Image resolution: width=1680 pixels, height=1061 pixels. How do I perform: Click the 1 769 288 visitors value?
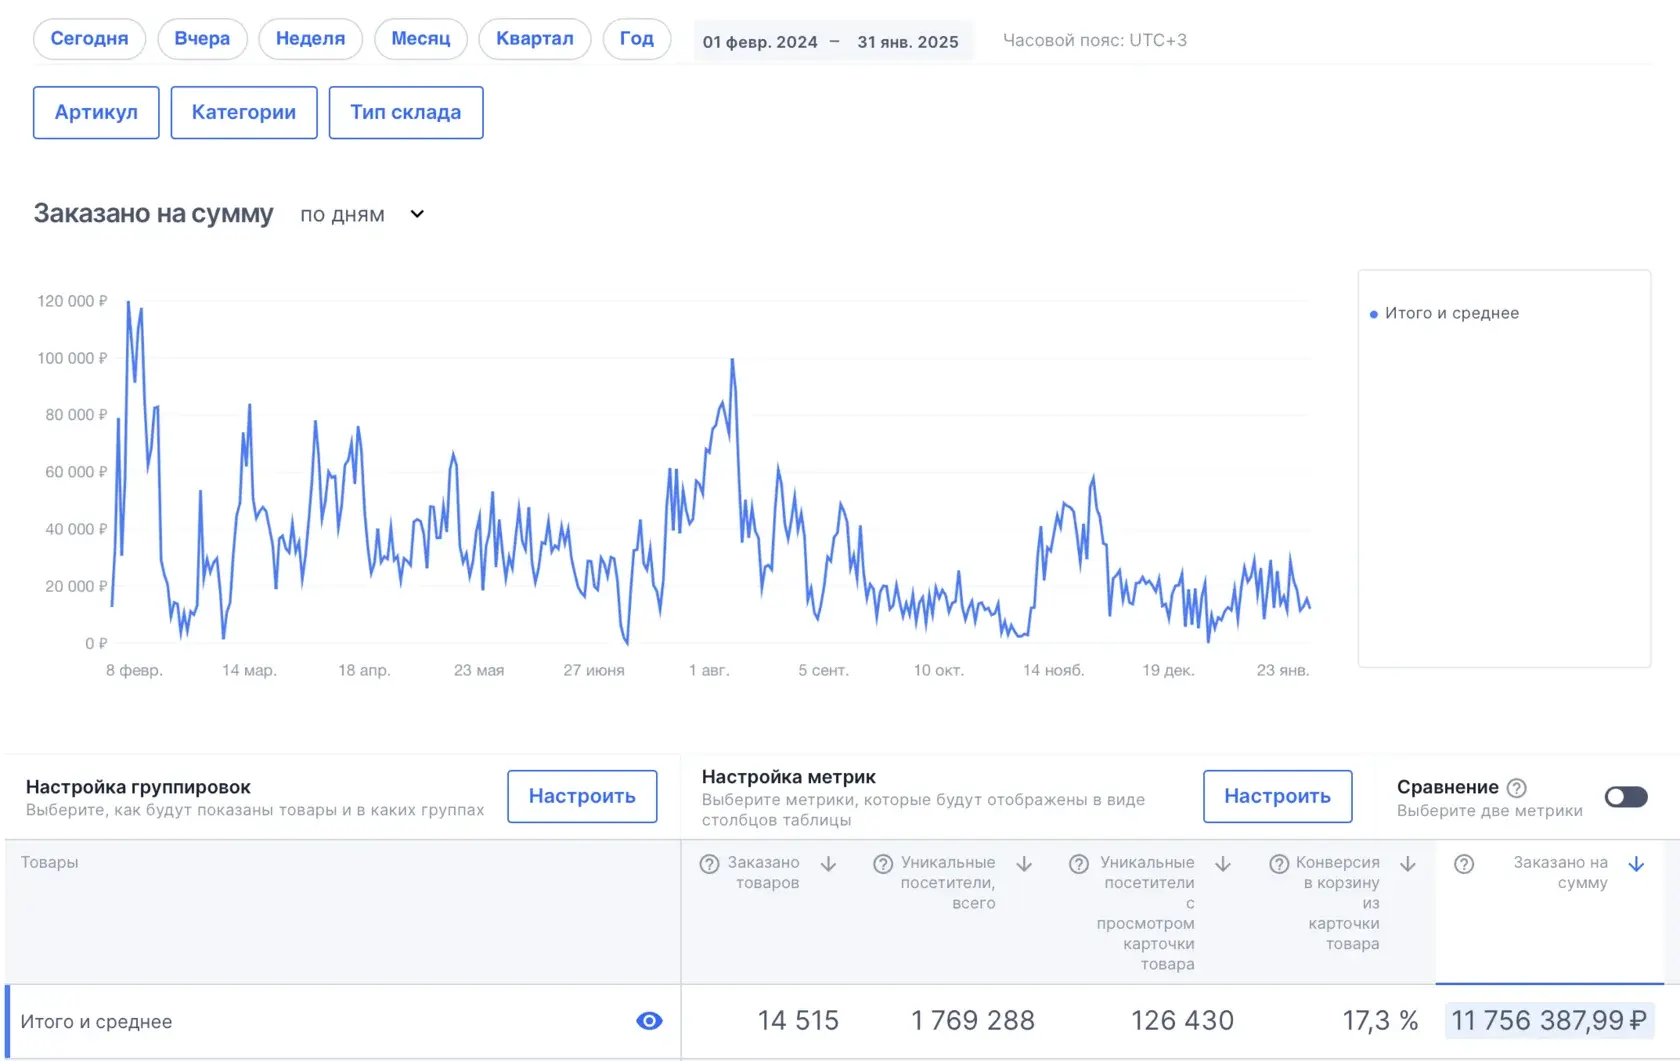[x=973, y=1021]
